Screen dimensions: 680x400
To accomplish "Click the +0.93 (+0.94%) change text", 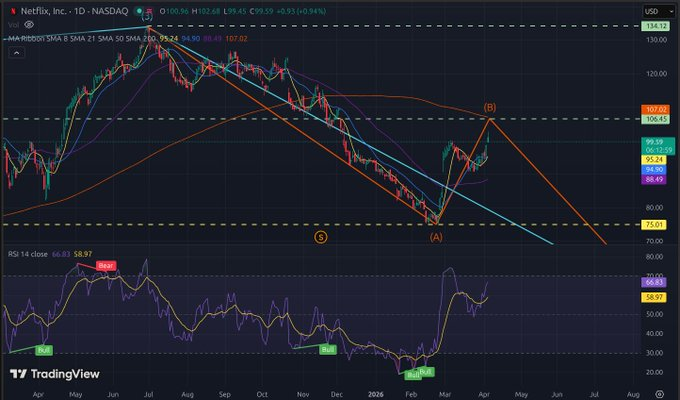I will pyautogui.click(x=300, y=11).
